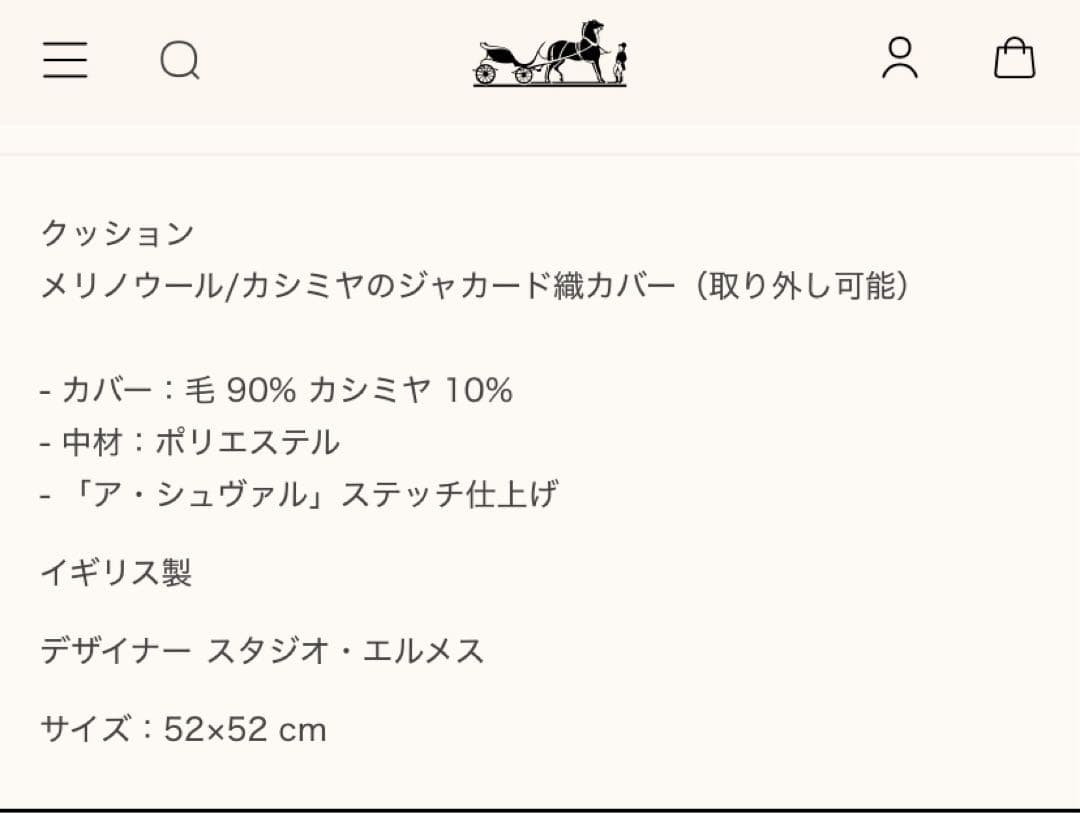Image resolution: width=1080 pixels, height=813 pixels.
Task: Click the サイズ：52×52 cm specification line
Action: pyautogui.click(x=183, y=730)
